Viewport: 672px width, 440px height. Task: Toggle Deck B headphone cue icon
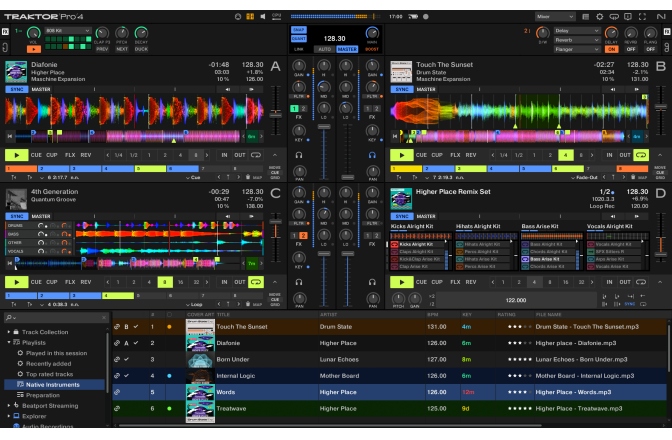tap(372, 155)
